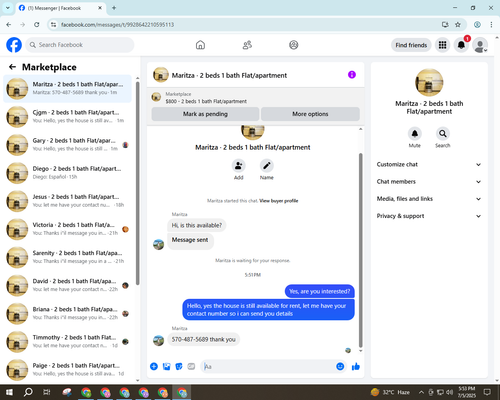
Task: Click the listing thumbnail in right panel
Action: [429, 82]
